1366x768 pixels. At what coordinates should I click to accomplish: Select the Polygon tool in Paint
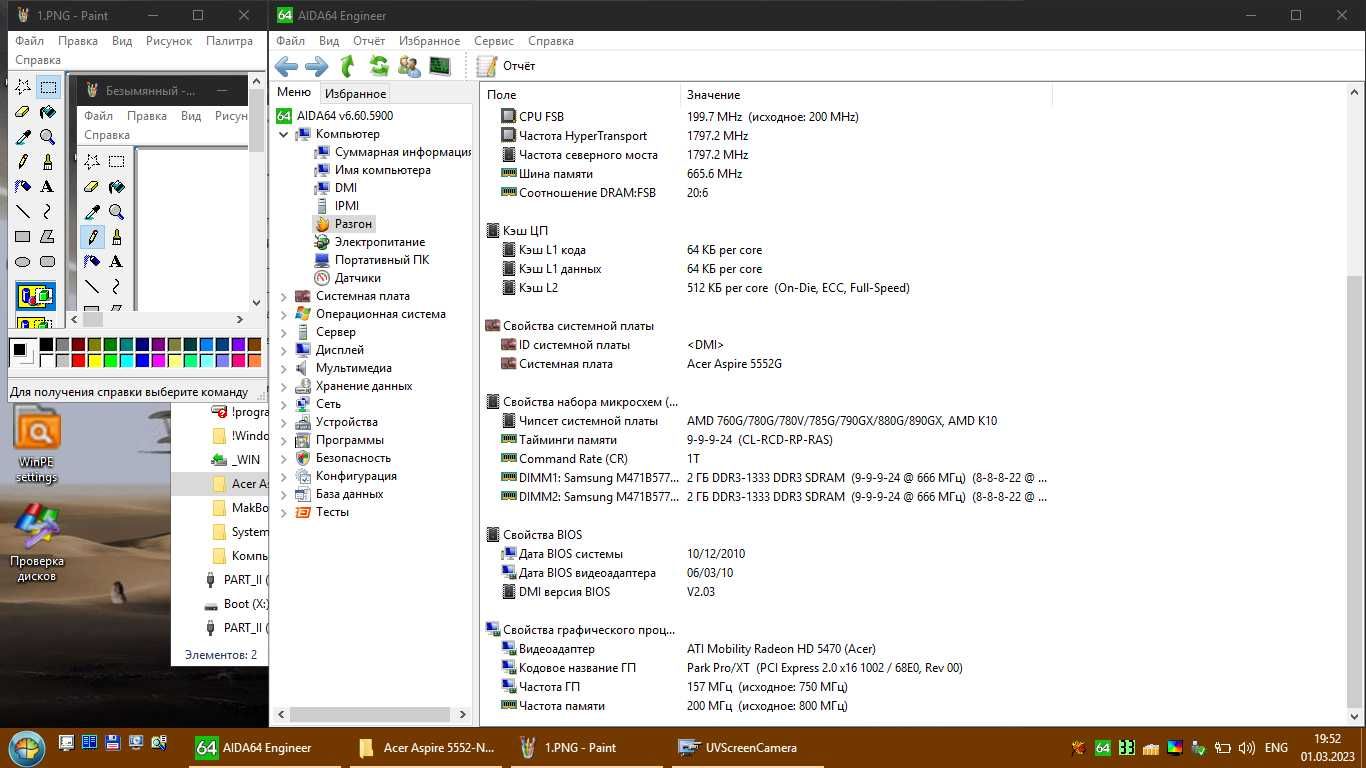click(x=47, y=237)
